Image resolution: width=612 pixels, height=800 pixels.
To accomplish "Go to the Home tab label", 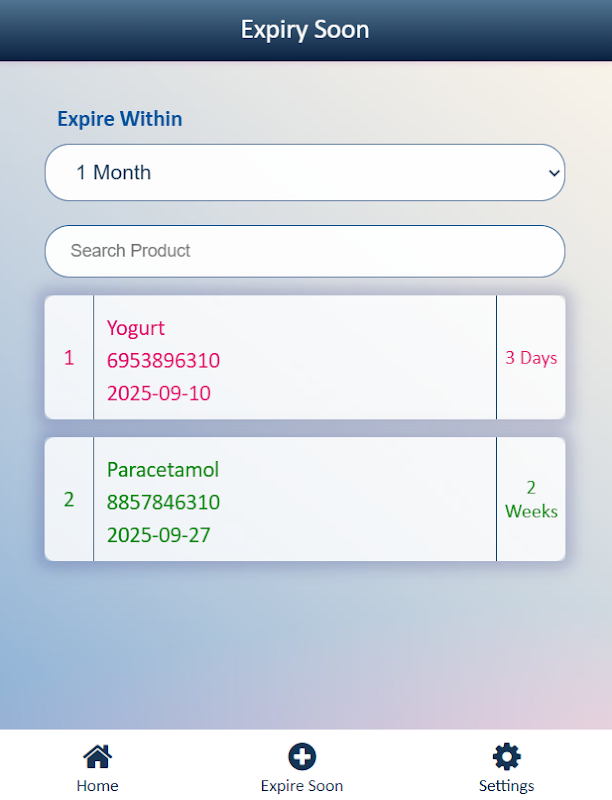I will (x=97, y=786).
